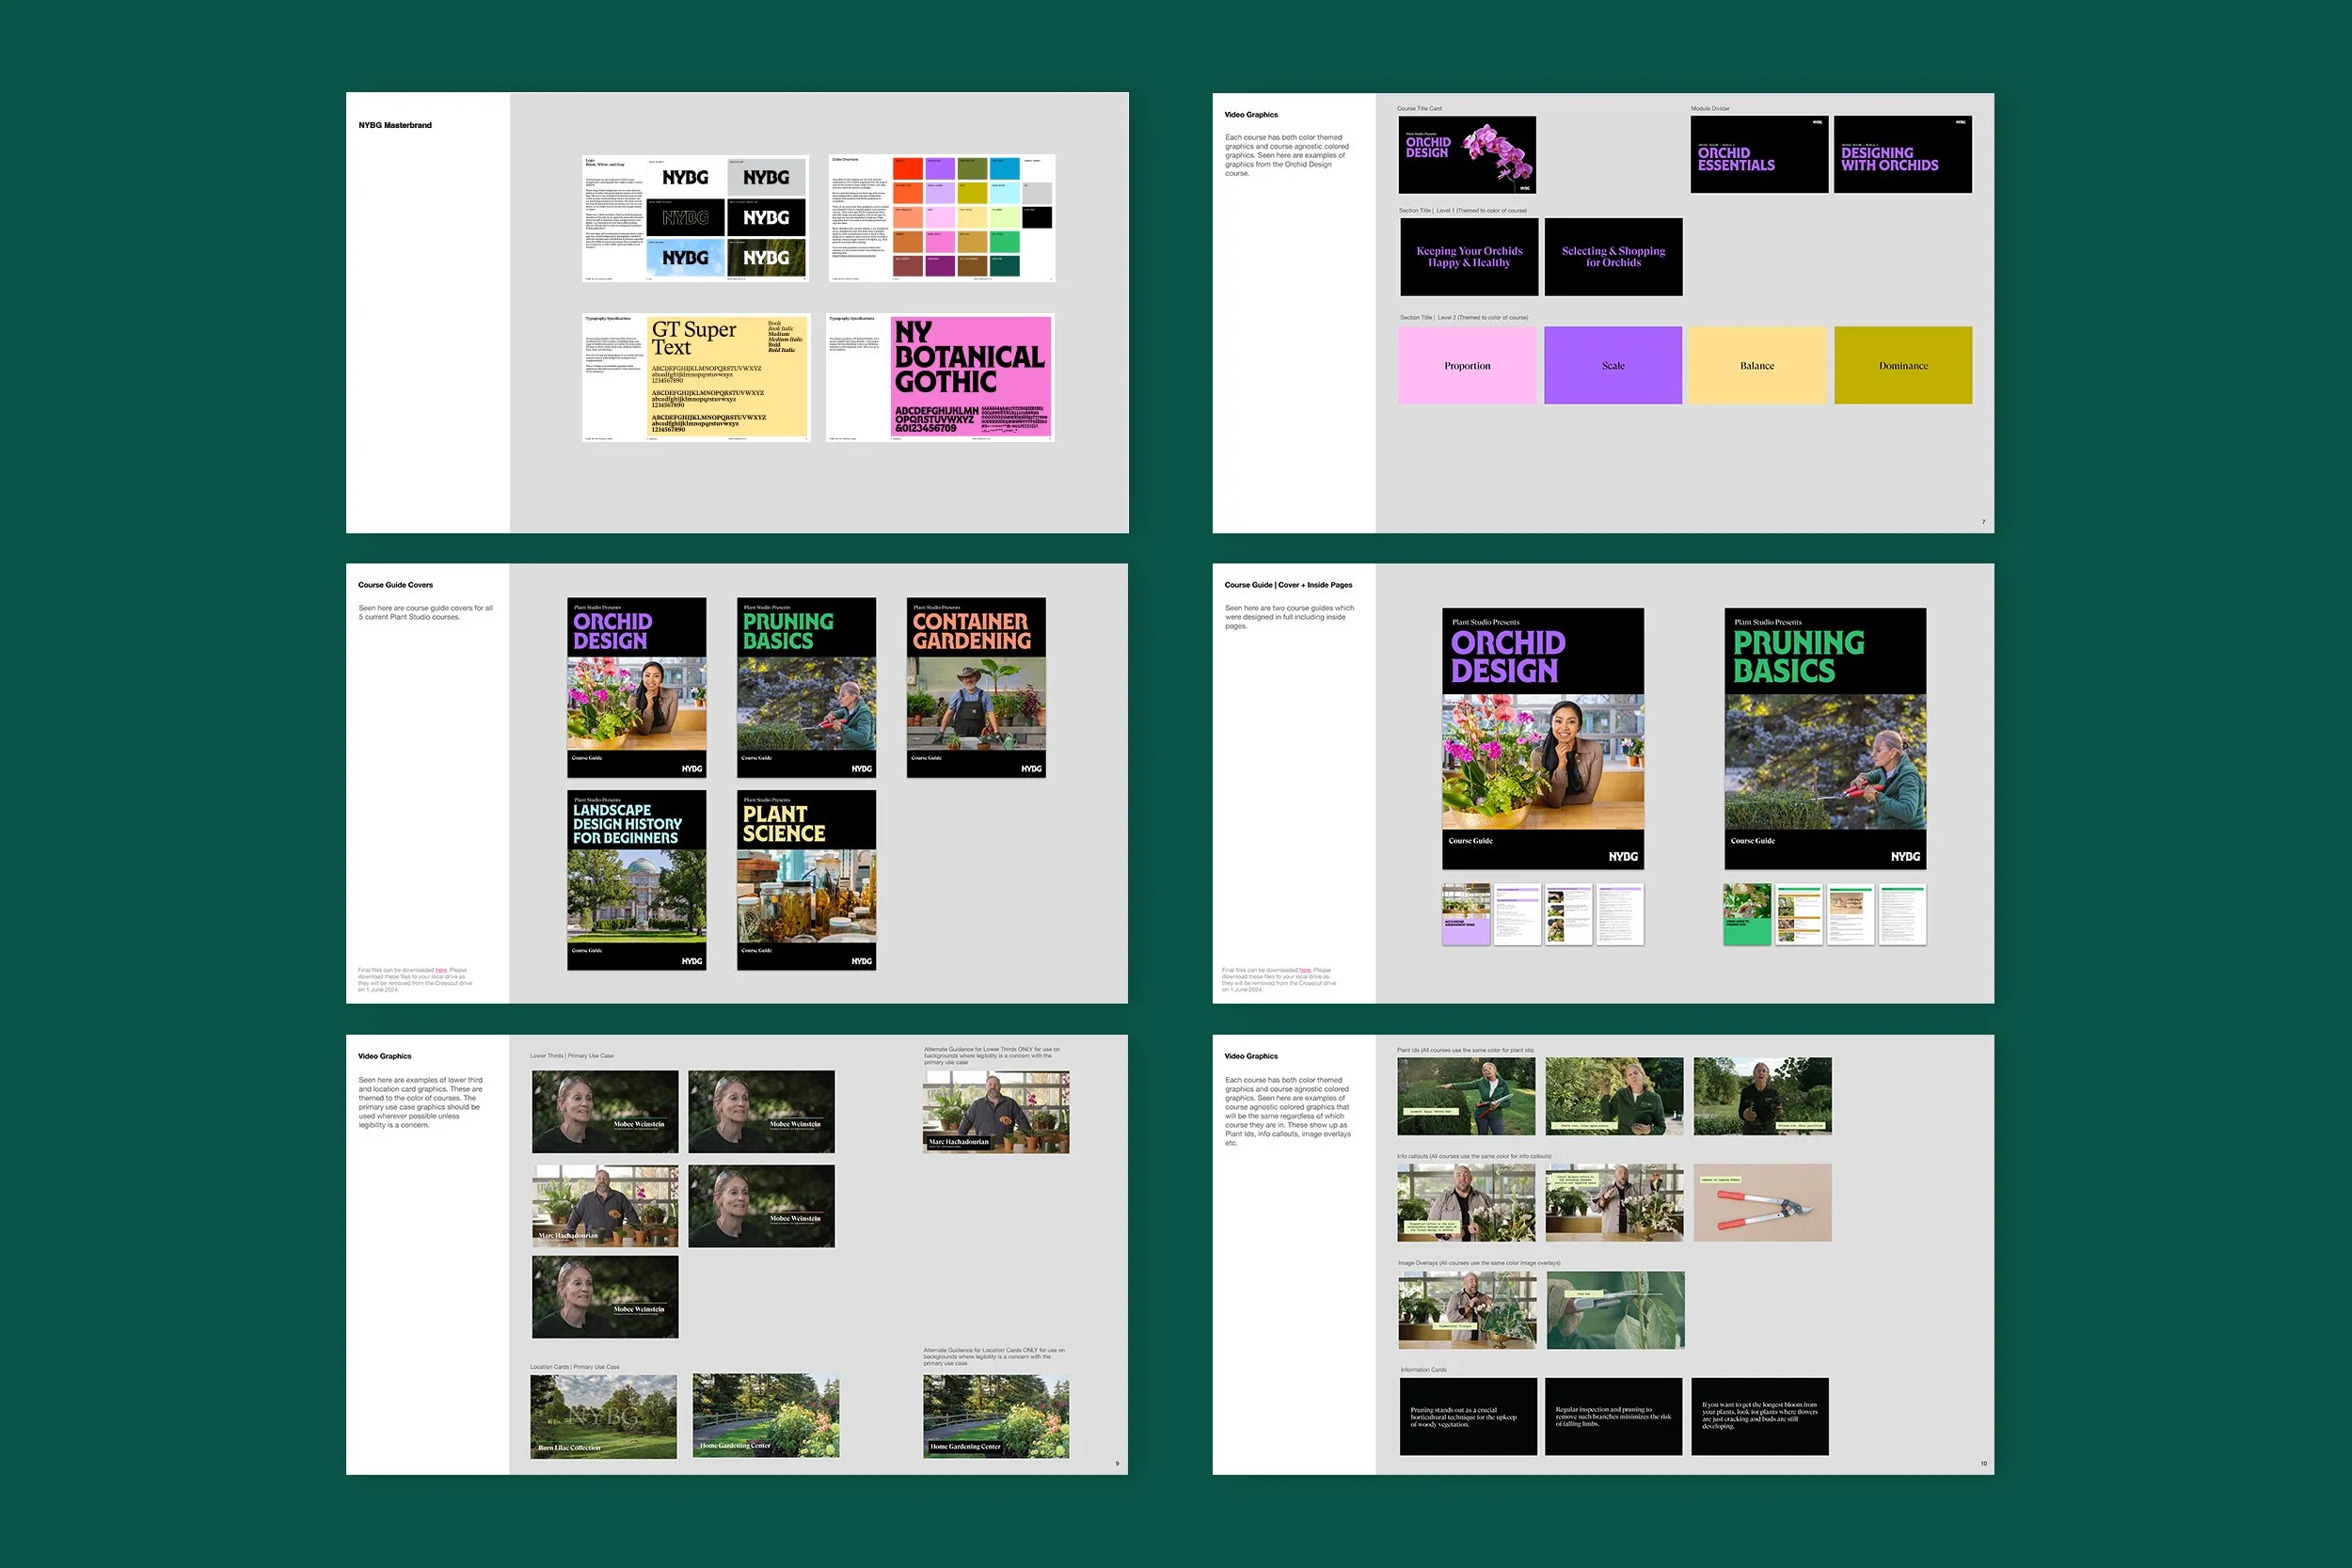Click the red pruning shears info callout image
2352x1568 pixels.
(x=1762, y=1202)
